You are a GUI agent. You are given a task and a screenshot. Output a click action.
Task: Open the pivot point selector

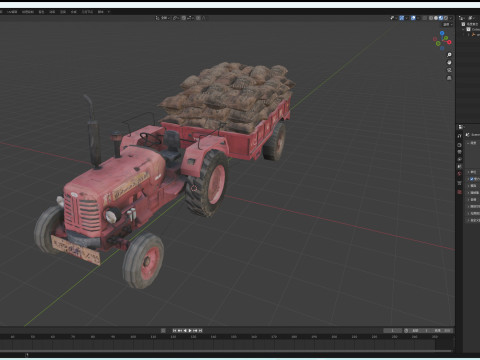coord(176,18)
